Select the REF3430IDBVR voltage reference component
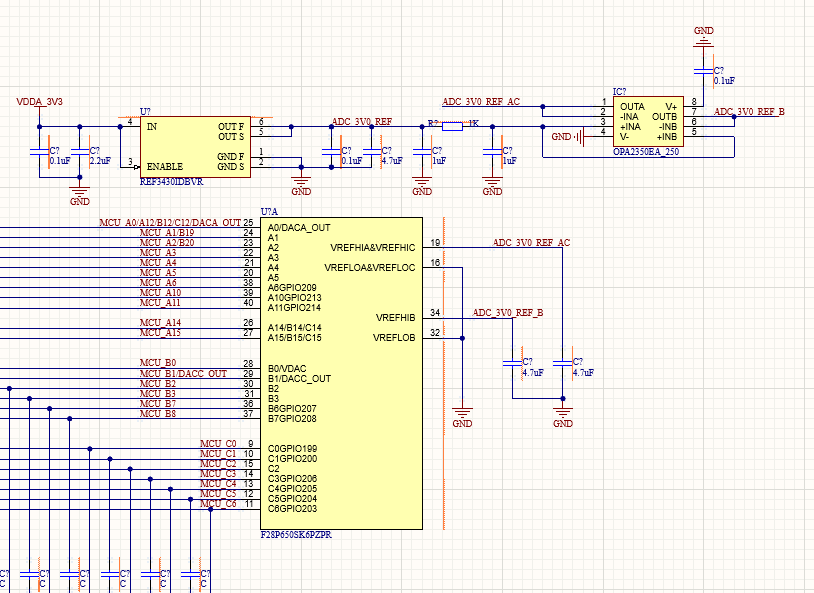The width and height of the screenshot is (814, 593). 195,147
